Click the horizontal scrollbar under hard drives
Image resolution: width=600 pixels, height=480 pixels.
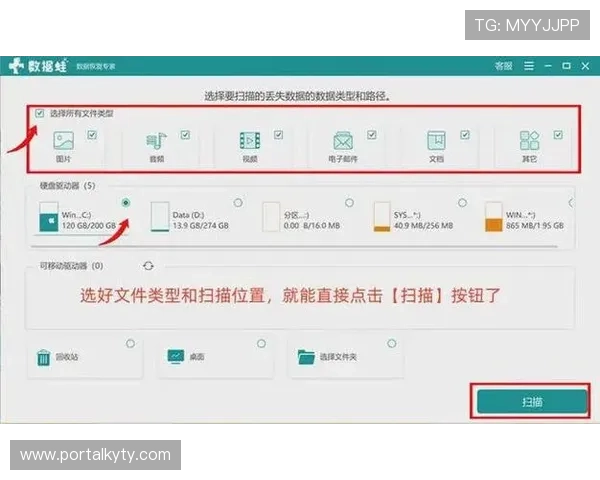tap(294, 247)
